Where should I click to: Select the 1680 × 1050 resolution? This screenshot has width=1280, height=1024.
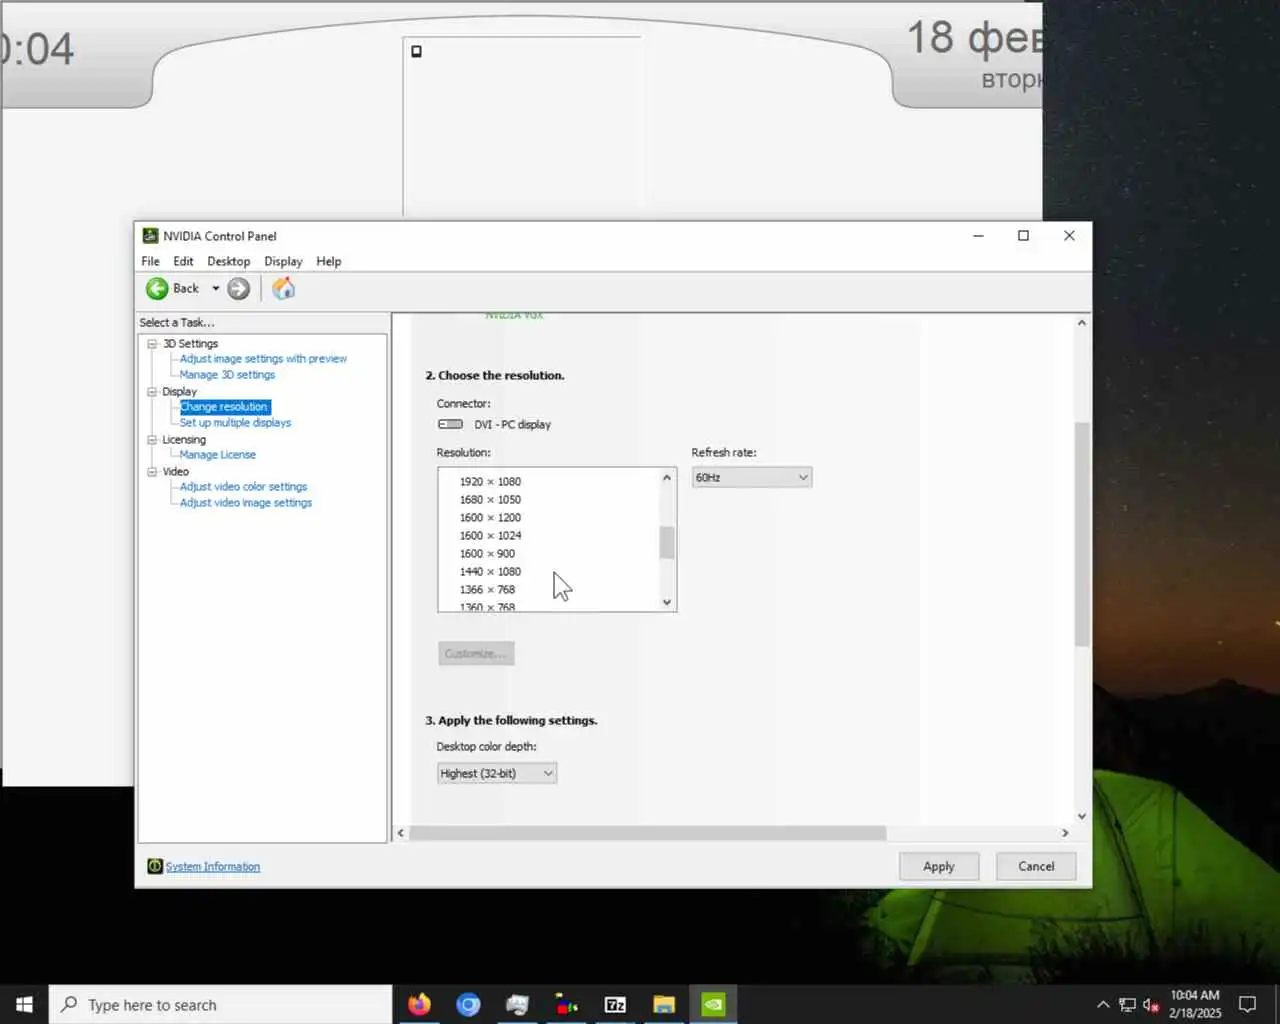pos(490,500)
